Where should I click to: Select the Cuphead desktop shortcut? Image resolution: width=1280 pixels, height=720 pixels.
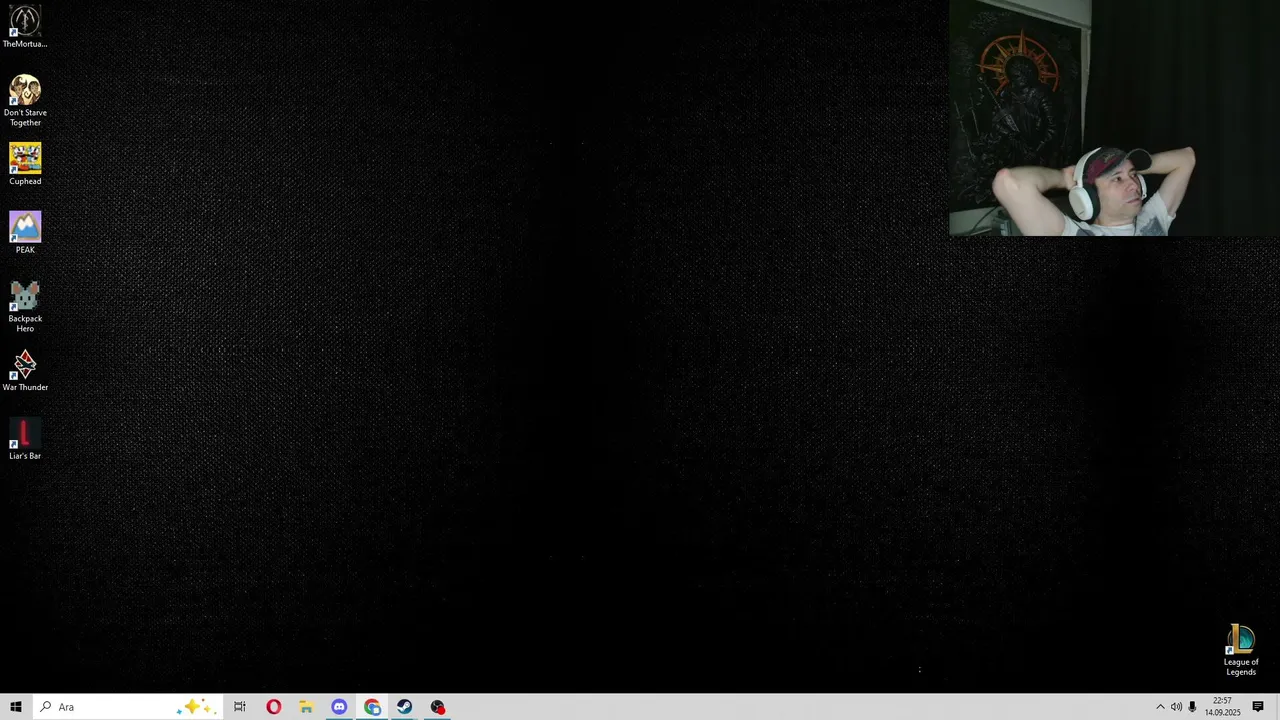click(x=25, y=164)
